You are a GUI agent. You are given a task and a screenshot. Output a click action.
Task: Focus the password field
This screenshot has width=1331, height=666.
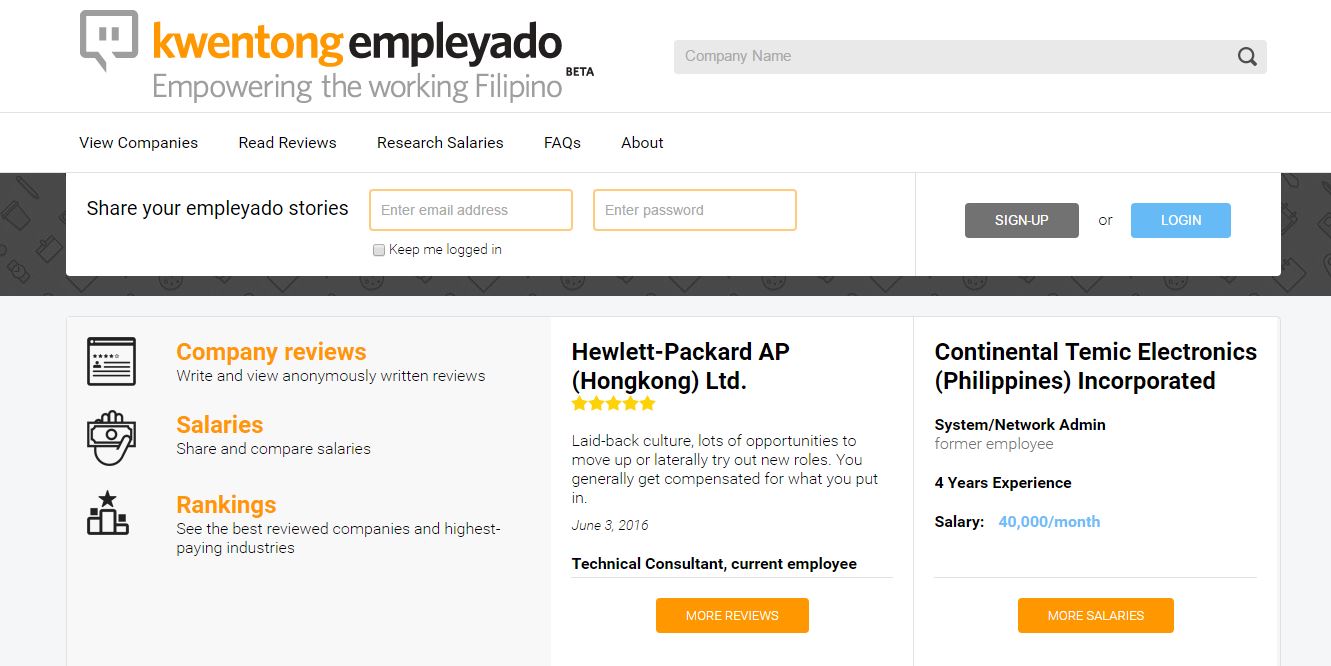(695, 210)
